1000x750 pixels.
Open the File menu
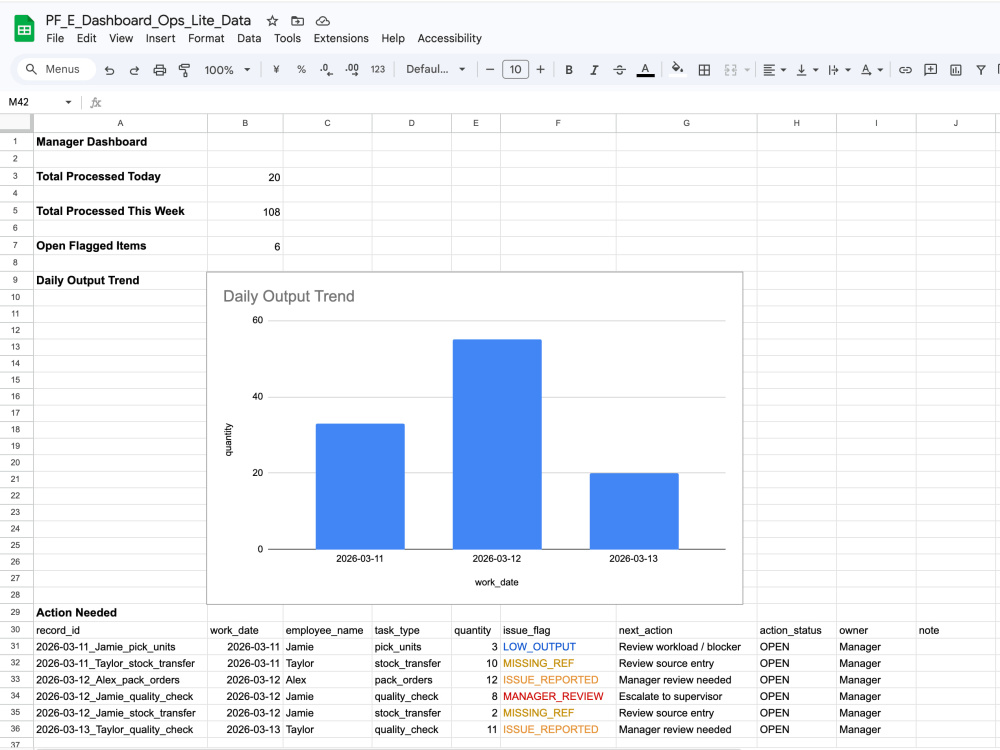(55, 38)
